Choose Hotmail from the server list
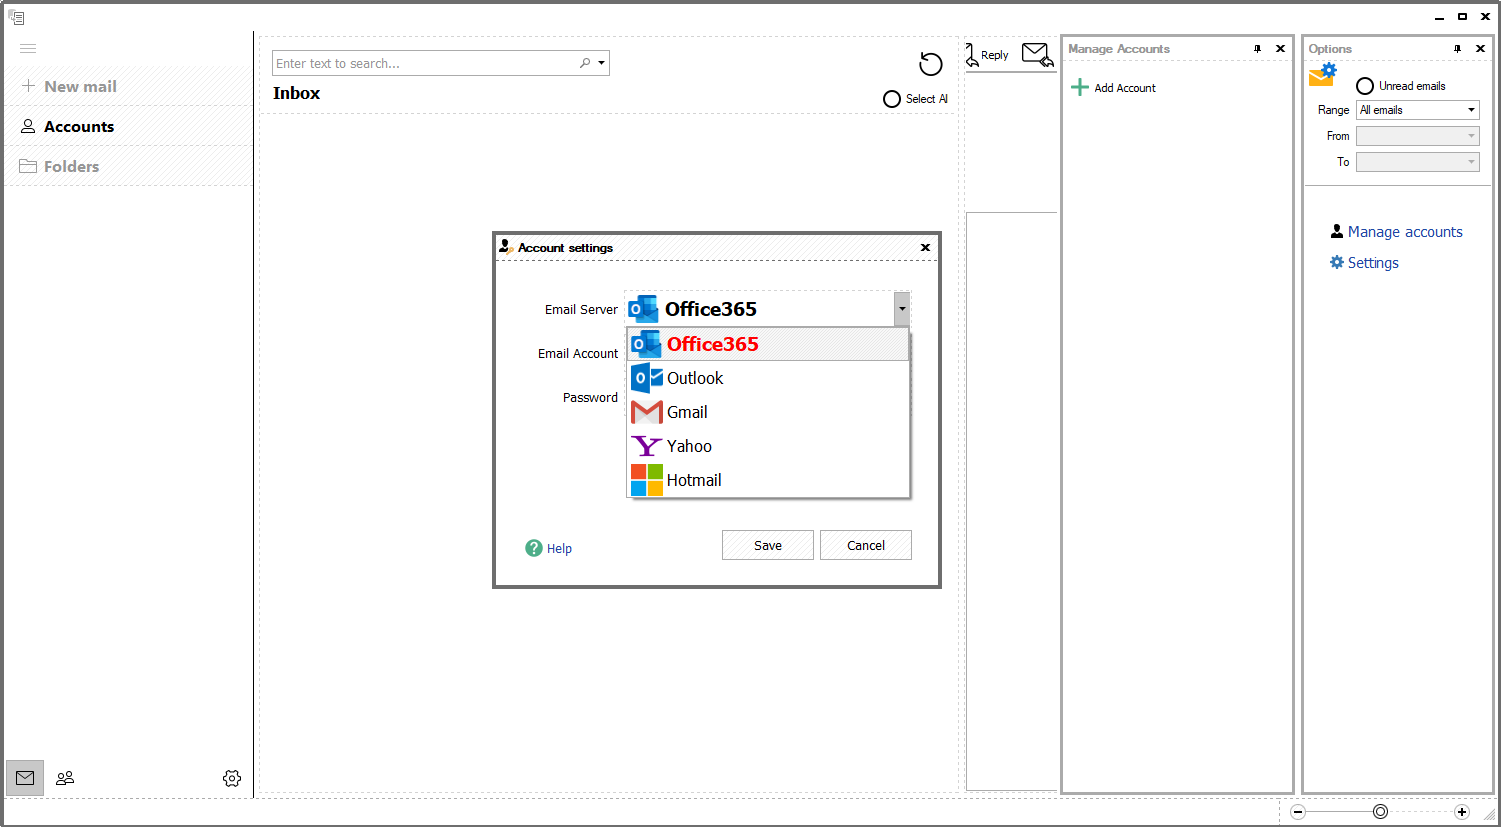 [x=768, y=480]
